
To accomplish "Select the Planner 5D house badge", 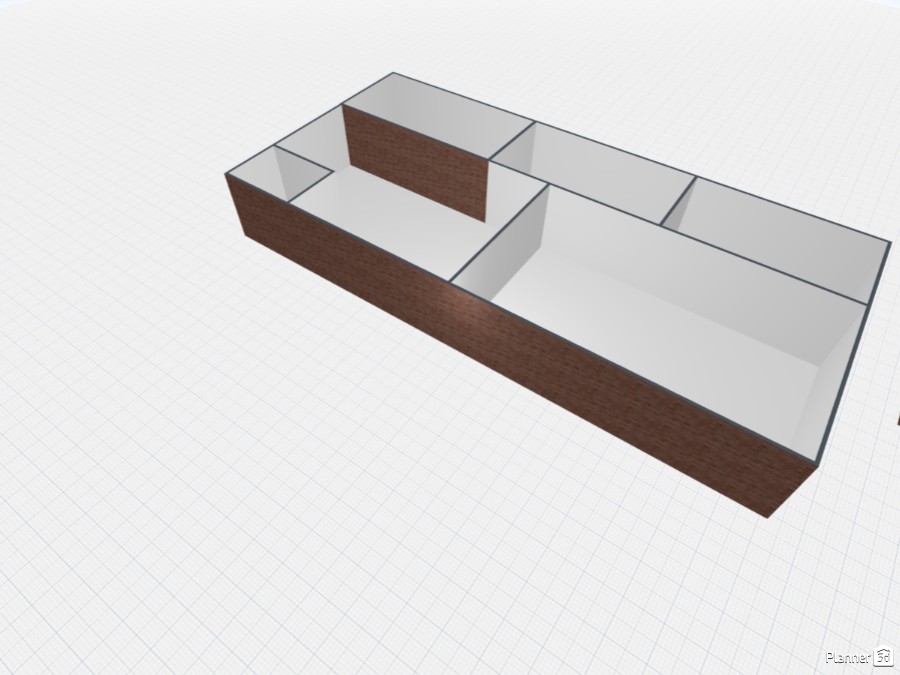I will (883, 657).
